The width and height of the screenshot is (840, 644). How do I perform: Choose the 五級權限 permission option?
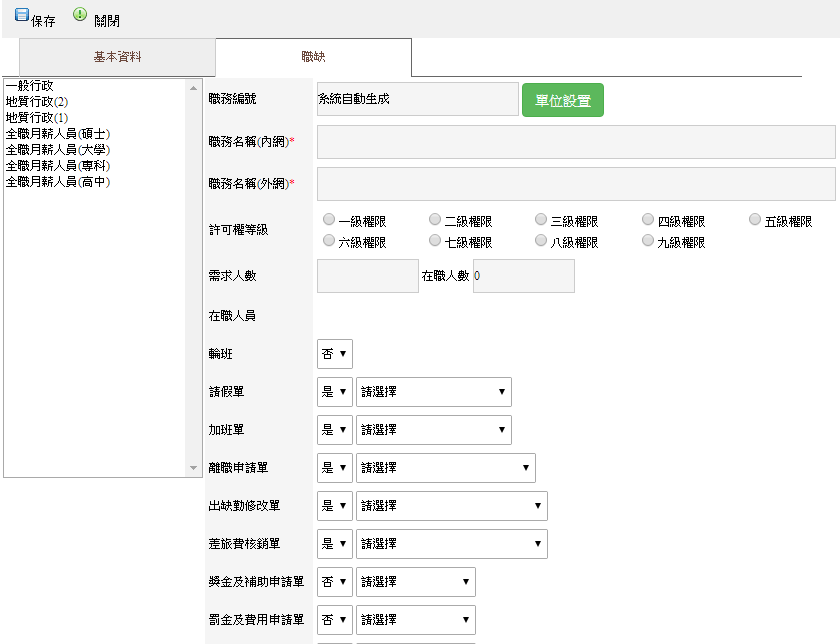[x=755, y=220]
